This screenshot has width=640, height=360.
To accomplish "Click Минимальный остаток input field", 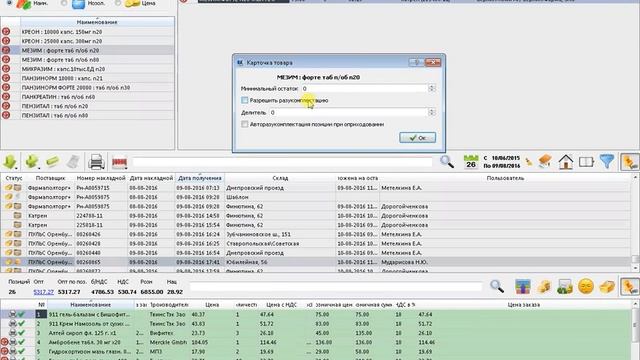I will coord(364,88).
